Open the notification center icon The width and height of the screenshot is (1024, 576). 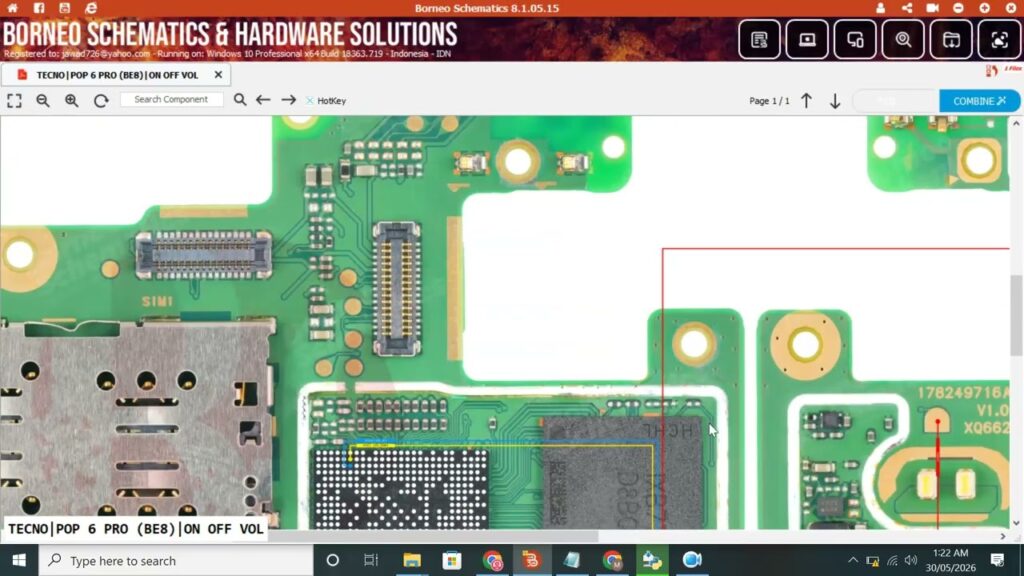click(997, 560)
